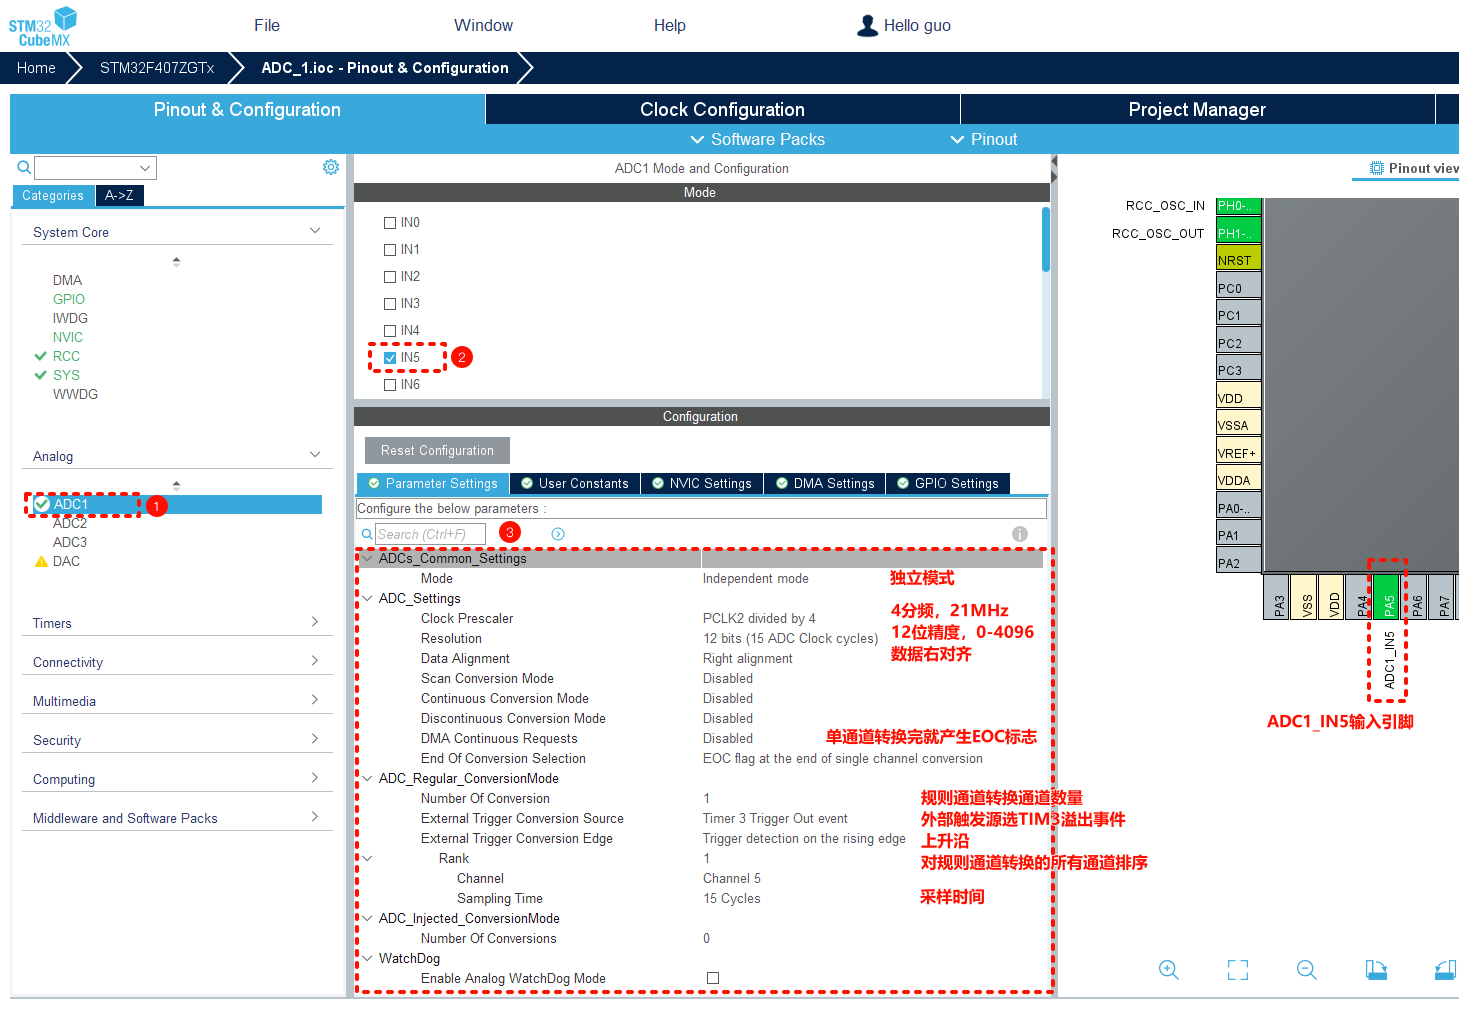Expand the Connectivity category
This screenshot has height=1009, width=1459.
point(315,661)
